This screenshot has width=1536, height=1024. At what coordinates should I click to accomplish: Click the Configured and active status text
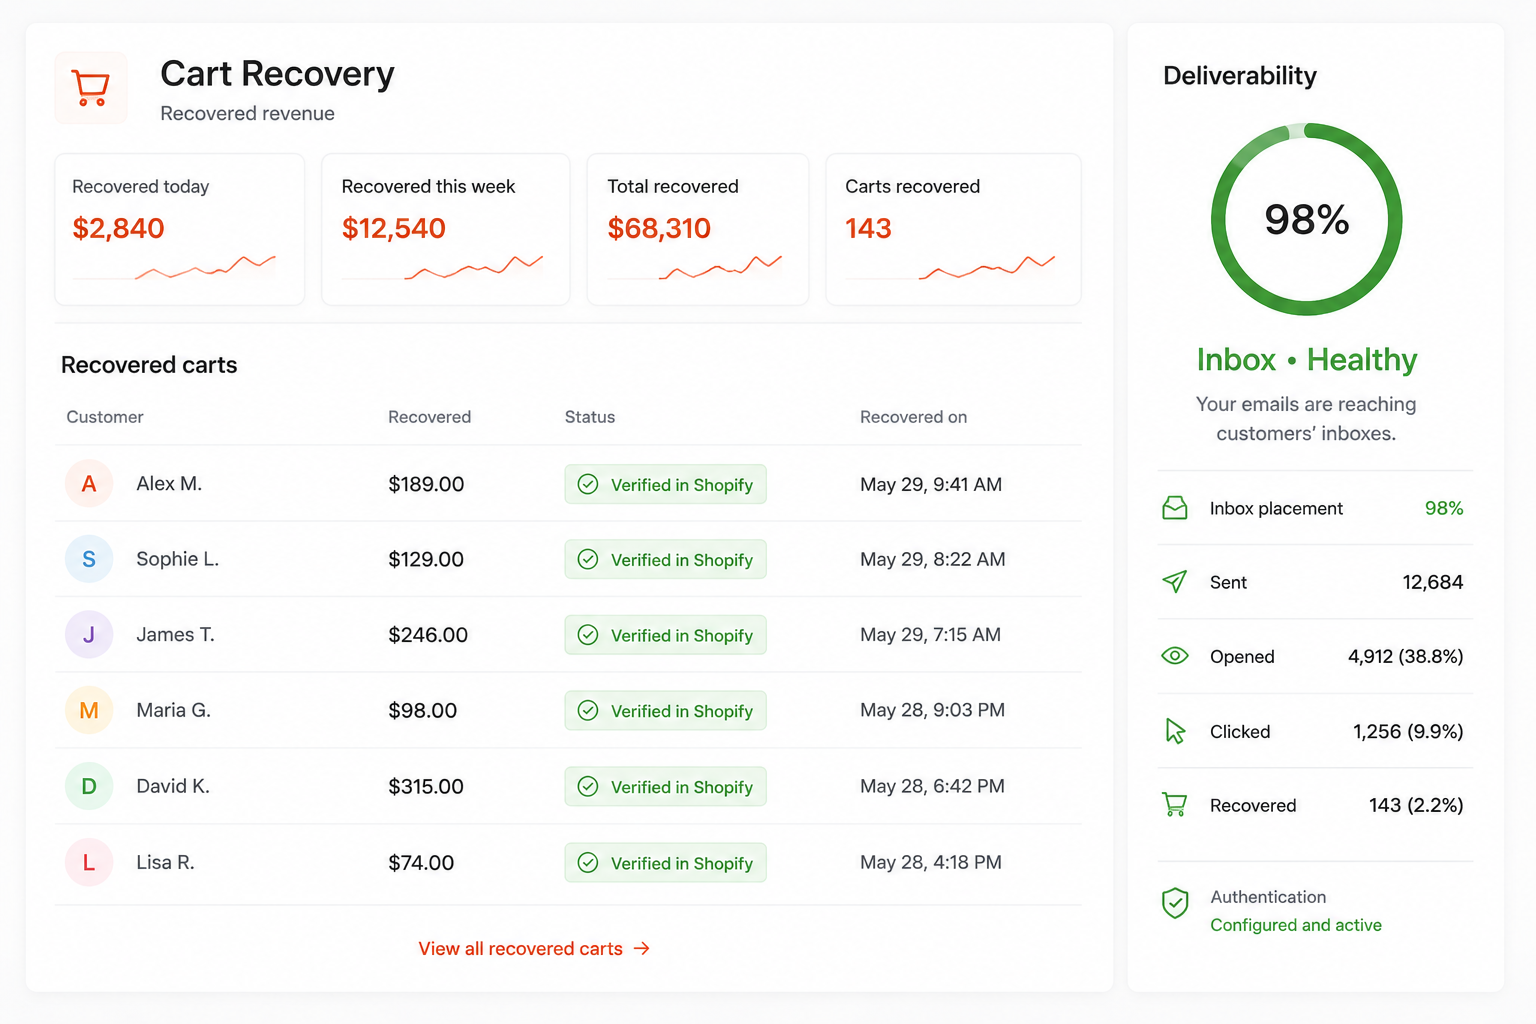(x=1296, y=925)
